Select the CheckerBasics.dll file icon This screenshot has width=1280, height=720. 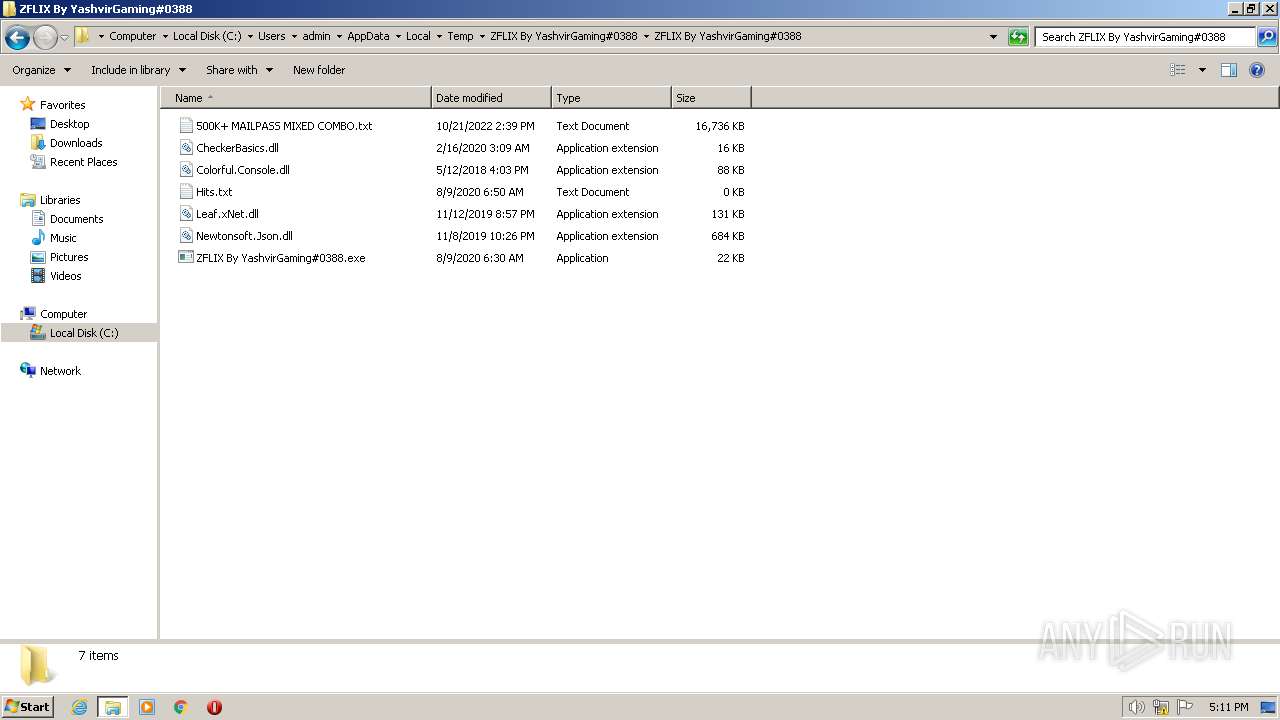coord(185,148)
